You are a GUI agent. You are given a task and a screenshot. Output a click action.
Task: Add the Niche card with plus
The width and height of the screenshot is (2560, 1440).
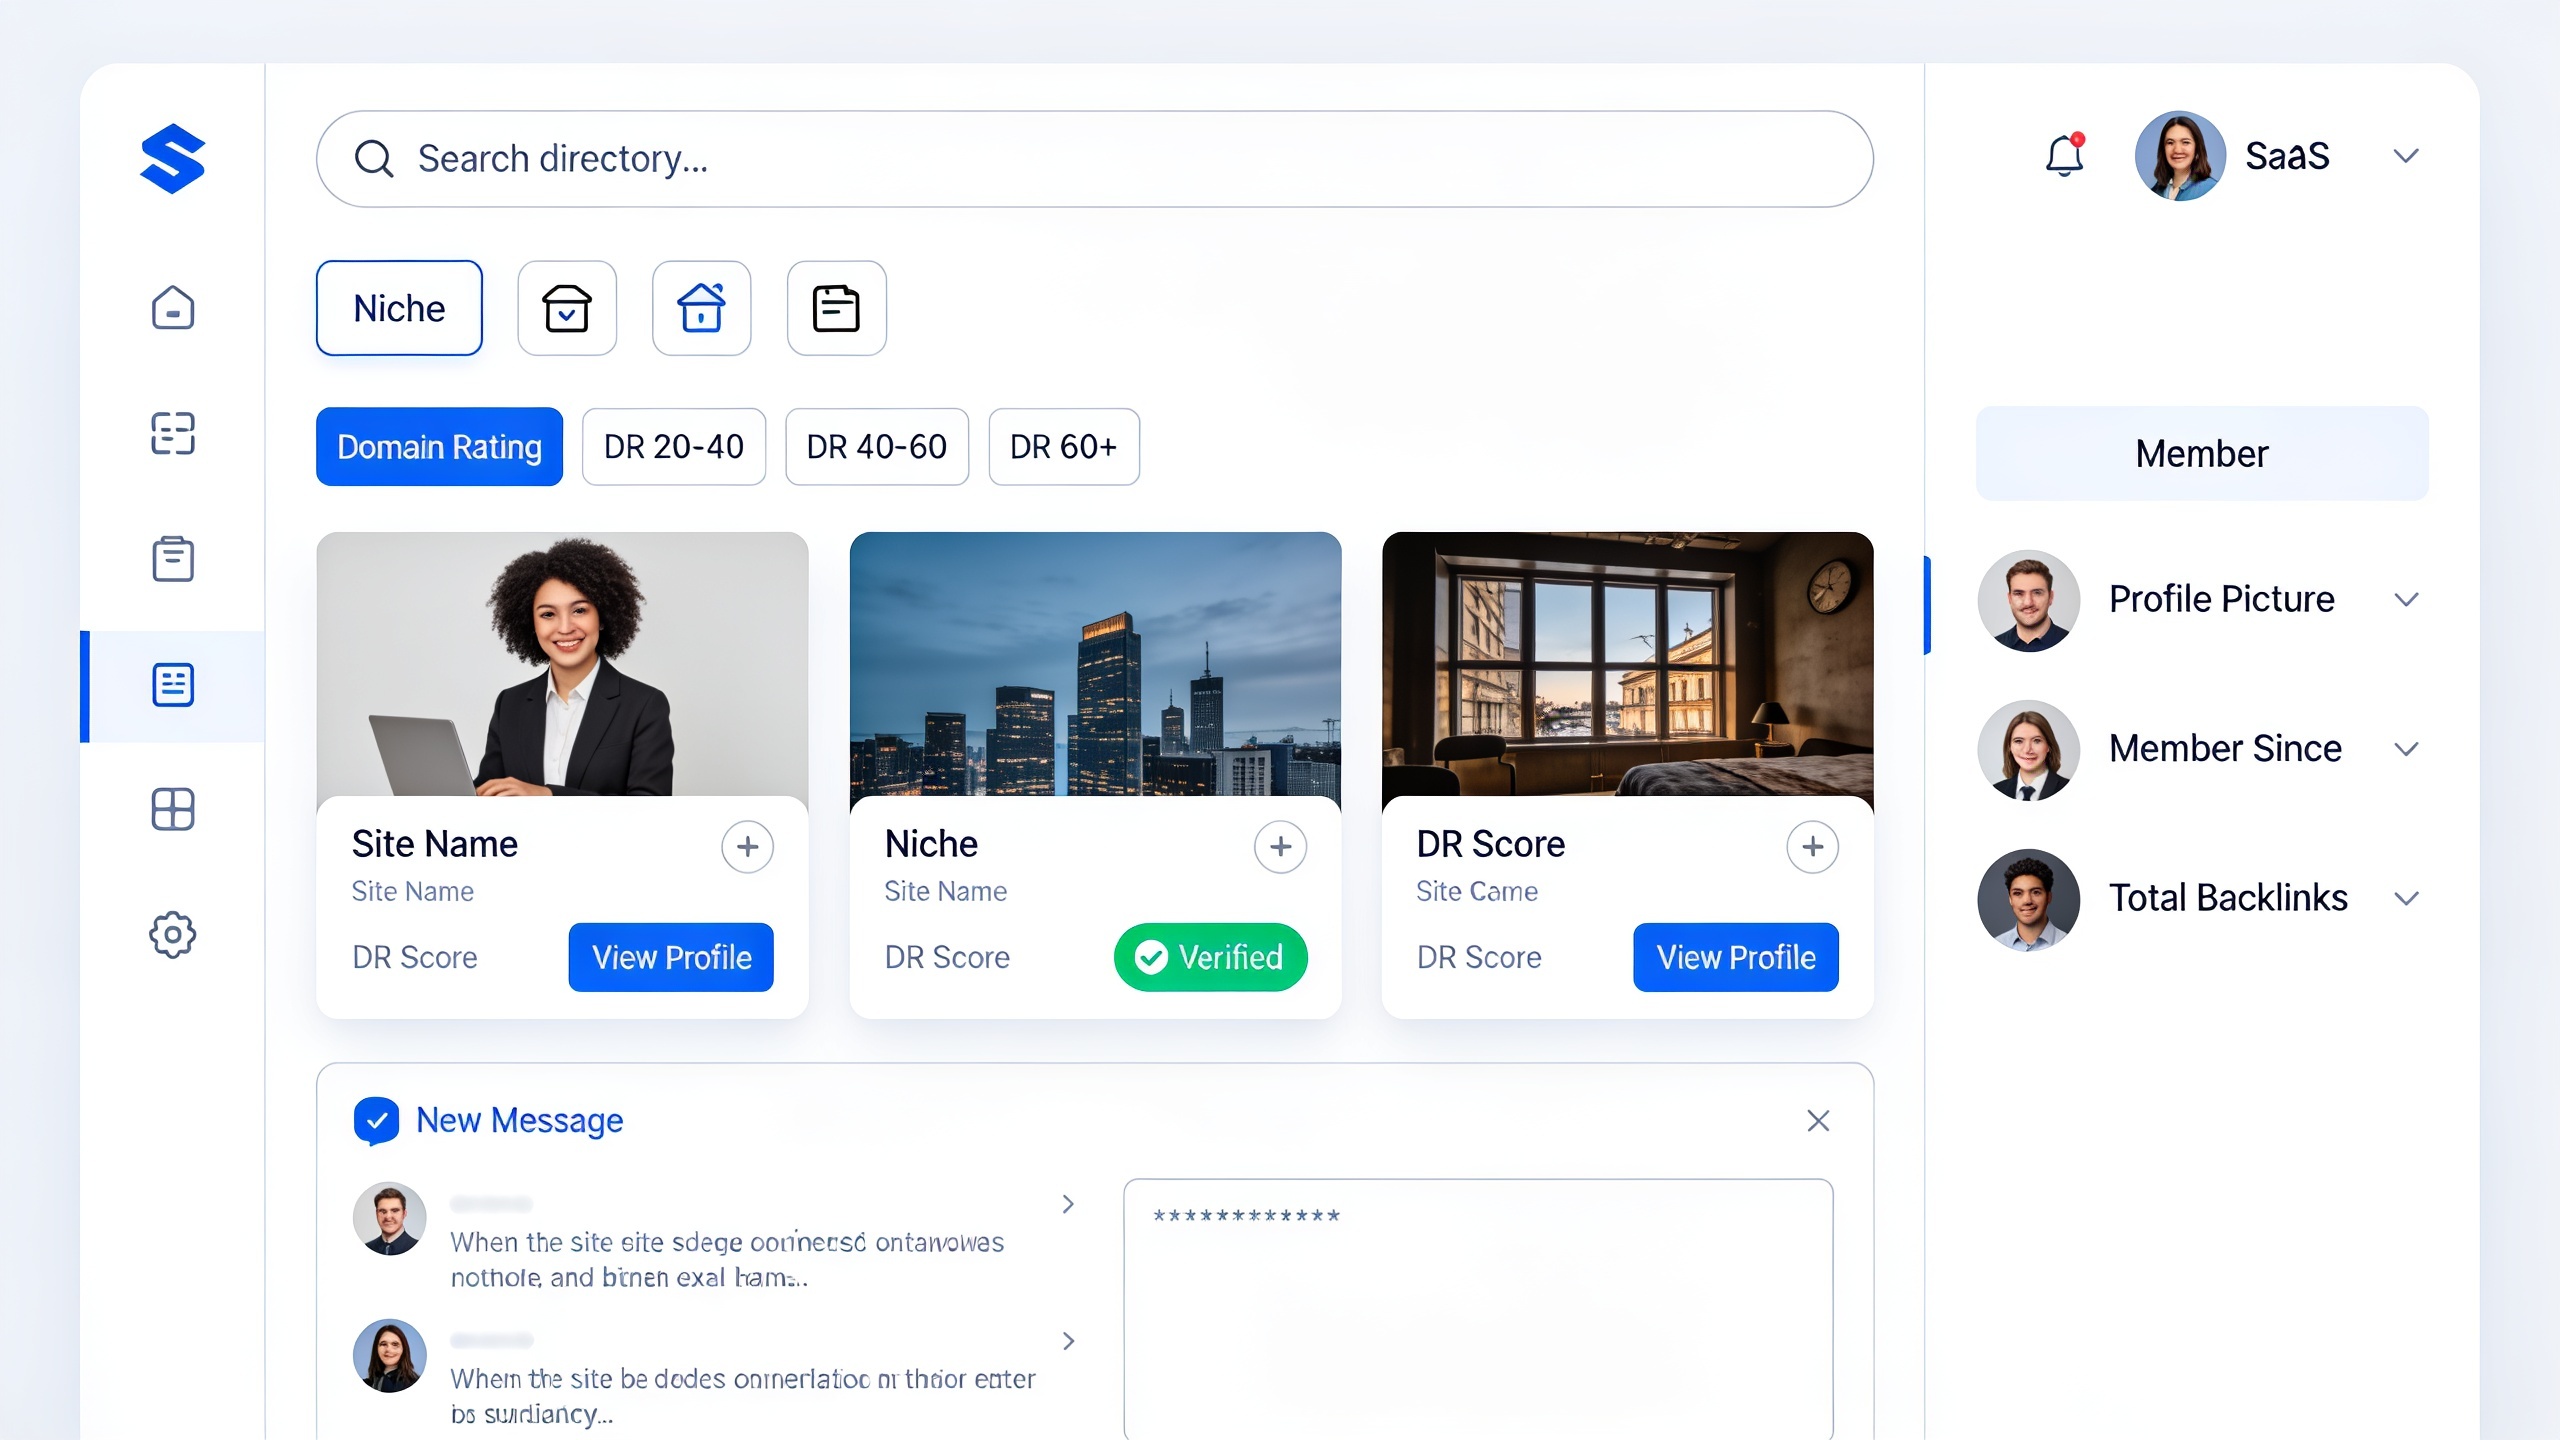tap(1281, 847)
